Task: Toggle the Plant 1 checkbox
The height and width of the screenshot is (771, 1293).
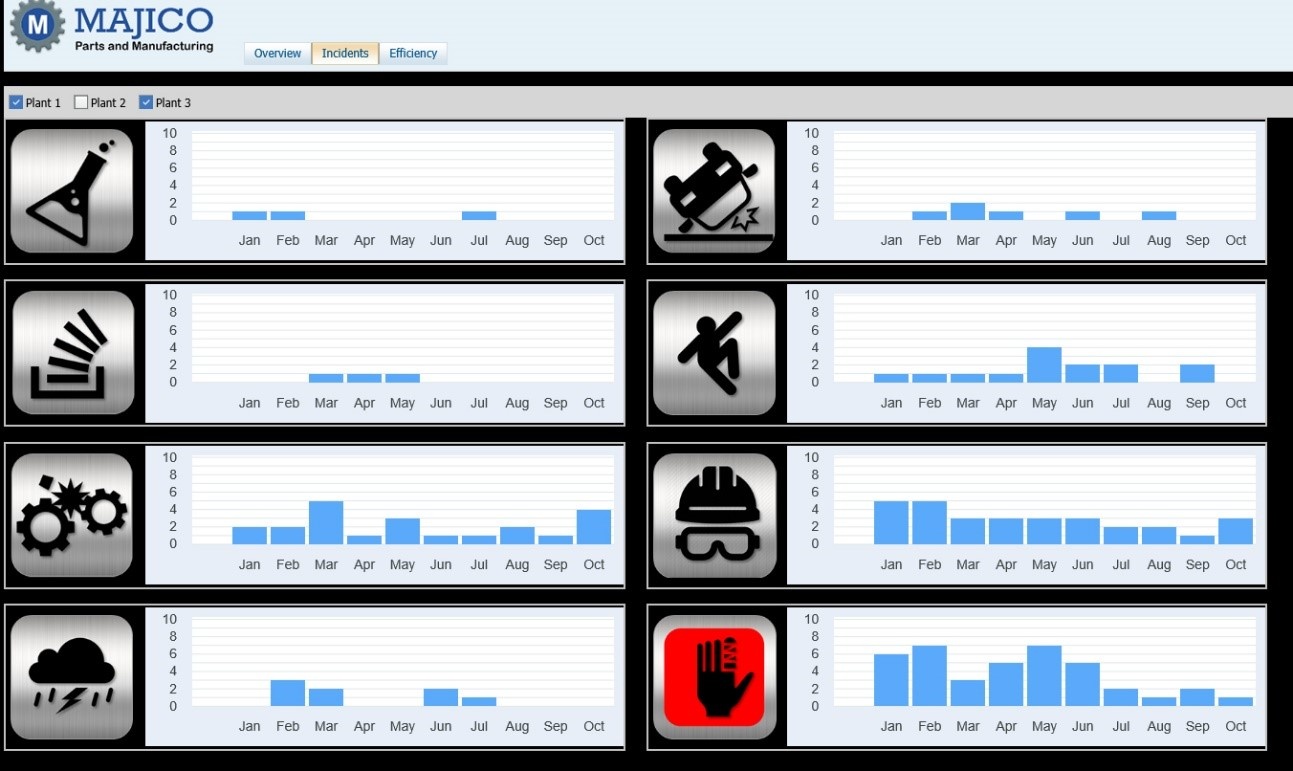Action: click(x=16, y=102)
